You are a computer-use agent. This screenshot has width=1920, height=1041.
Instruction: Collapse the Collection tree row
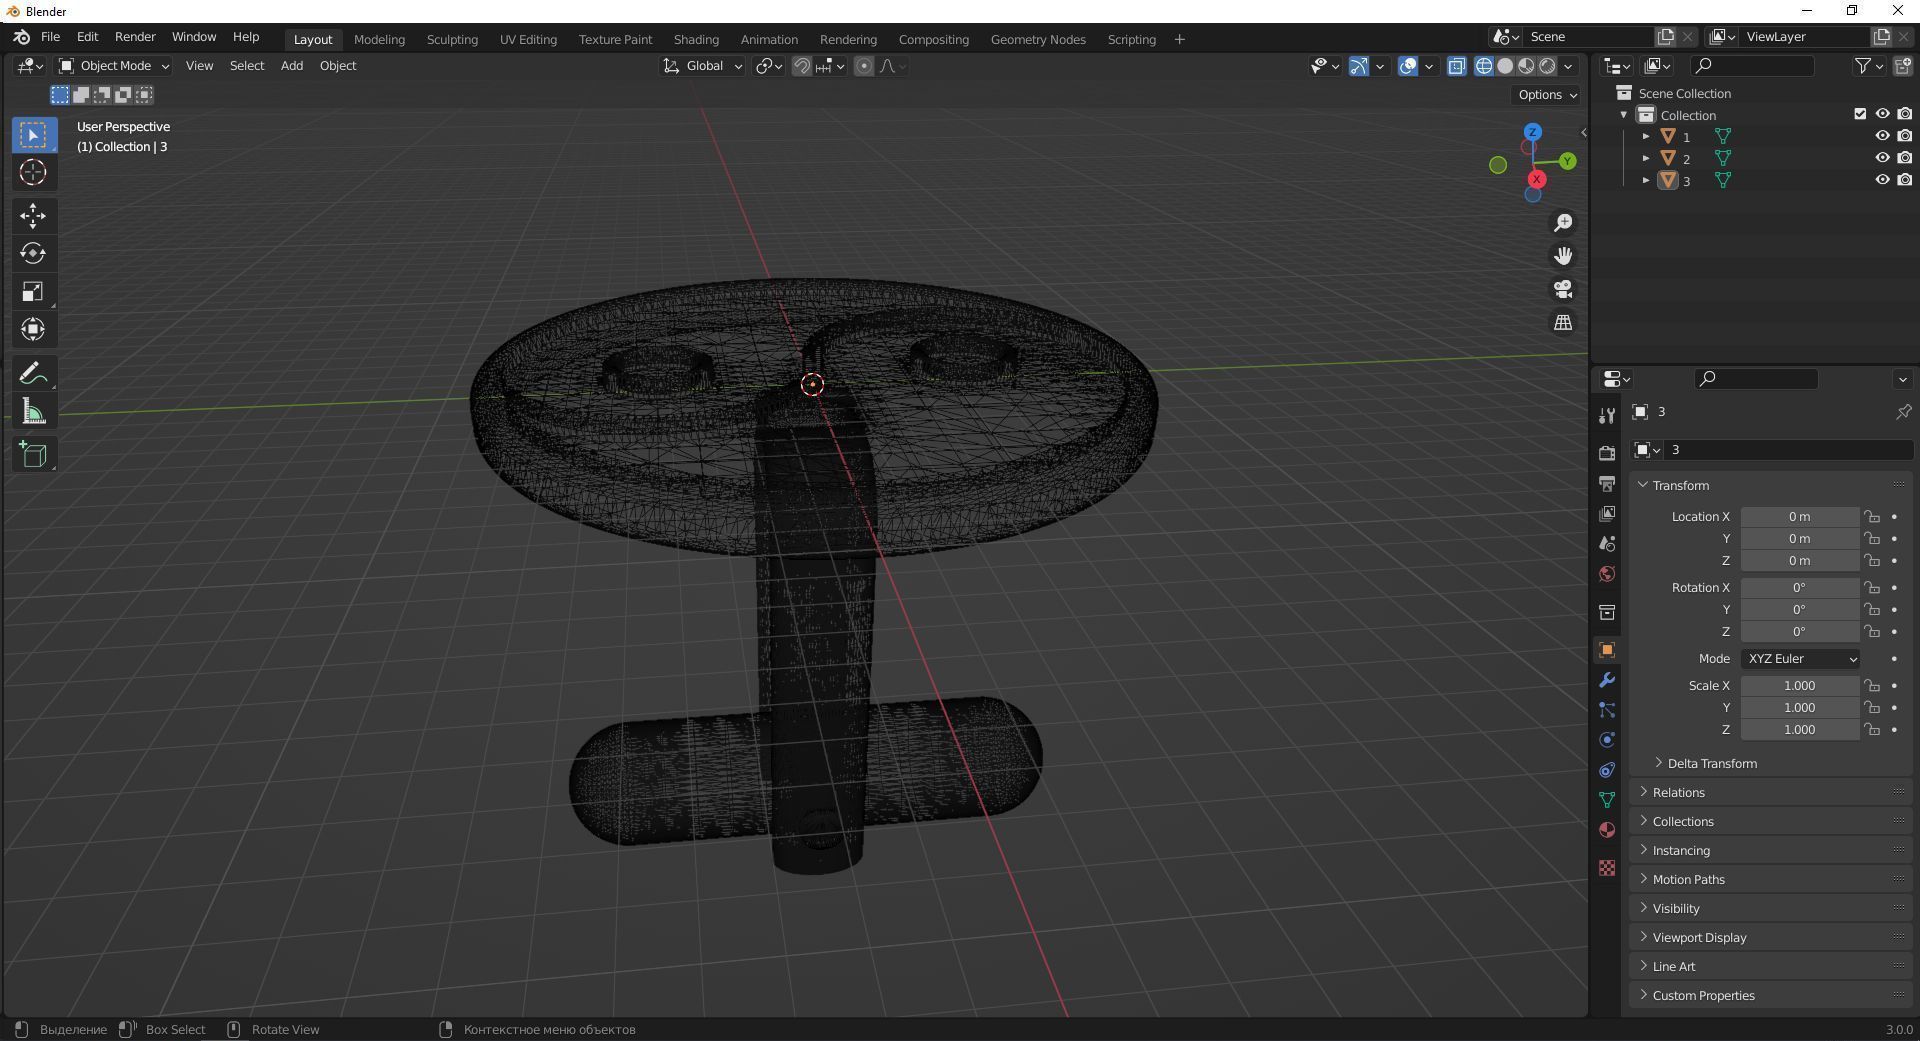coord(1624,115)
